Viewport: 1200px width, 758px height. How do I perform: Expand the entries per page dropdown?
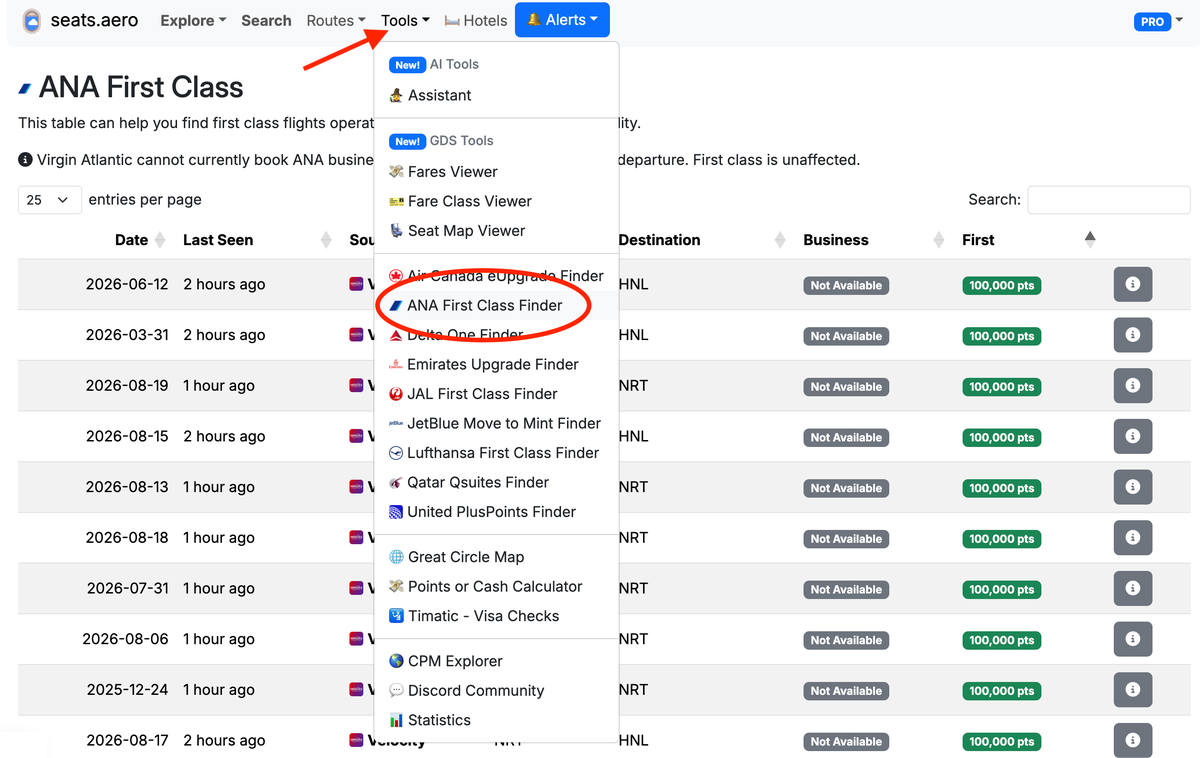(x=49, y=200)
